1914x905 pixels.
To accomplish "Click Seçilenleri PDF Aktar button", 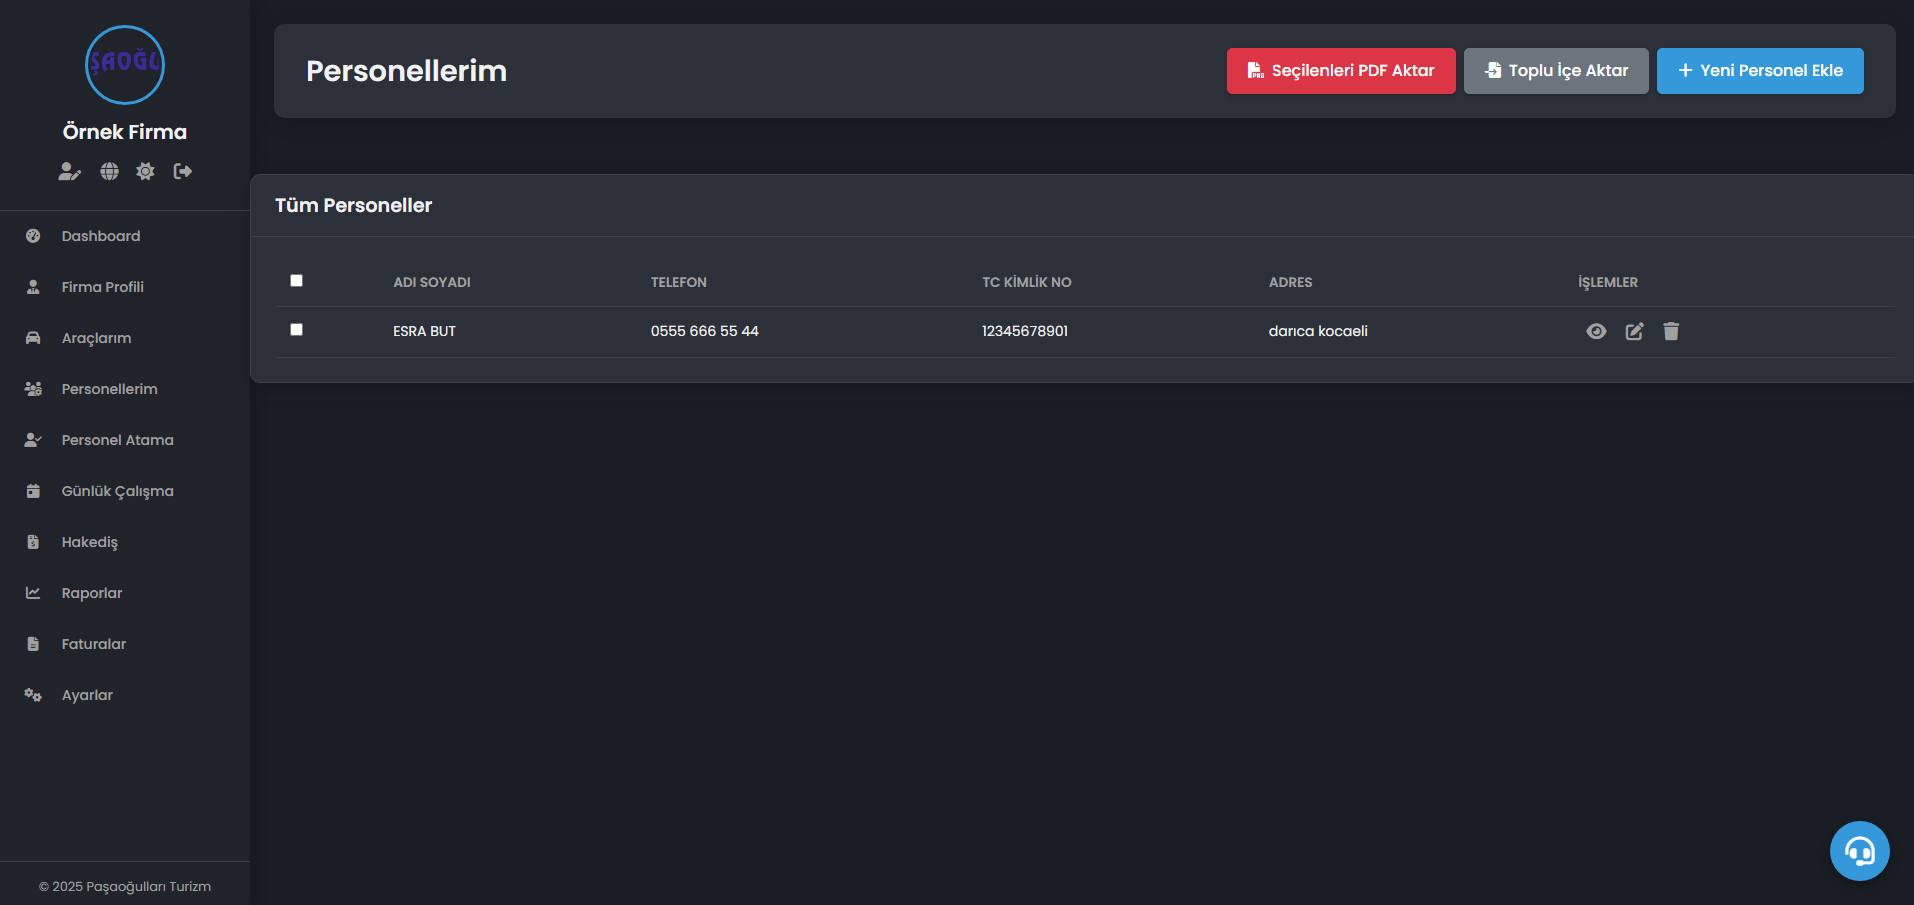I will pyautogui.click(x=1341, y=71).
